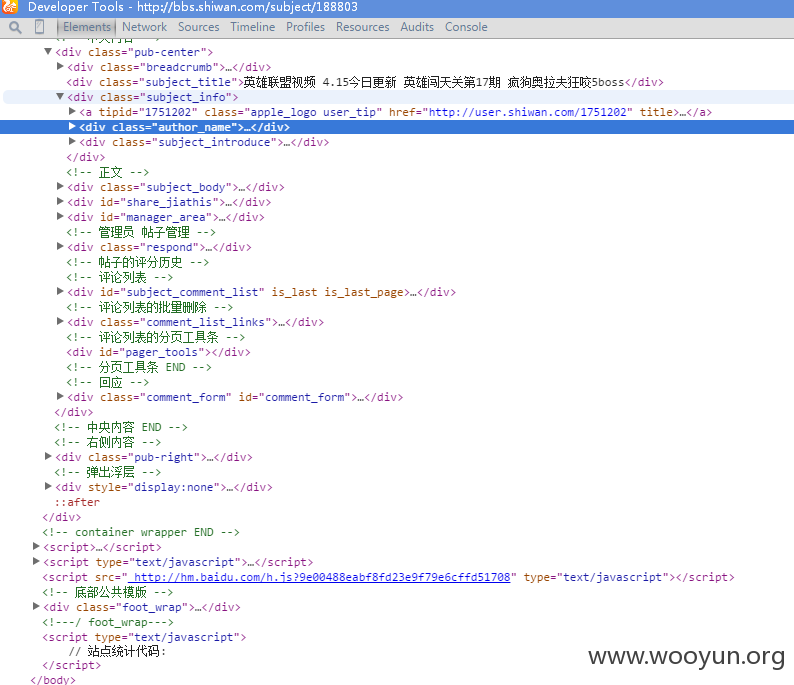Toggle the device mode phone icon

39,27
